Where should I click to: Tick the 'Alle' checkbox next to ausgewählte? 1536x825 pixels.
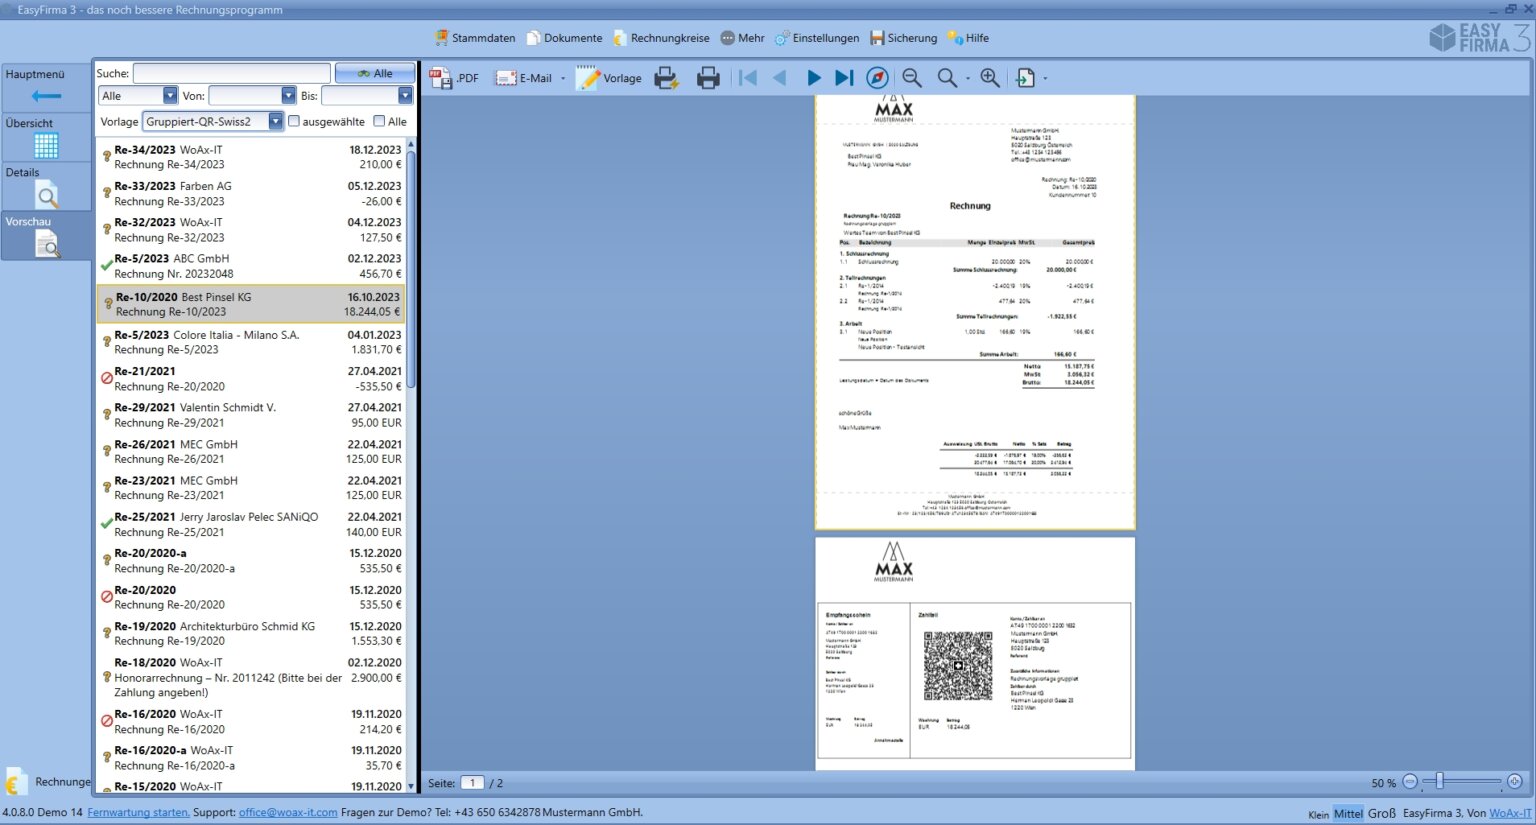click(379, 121)
